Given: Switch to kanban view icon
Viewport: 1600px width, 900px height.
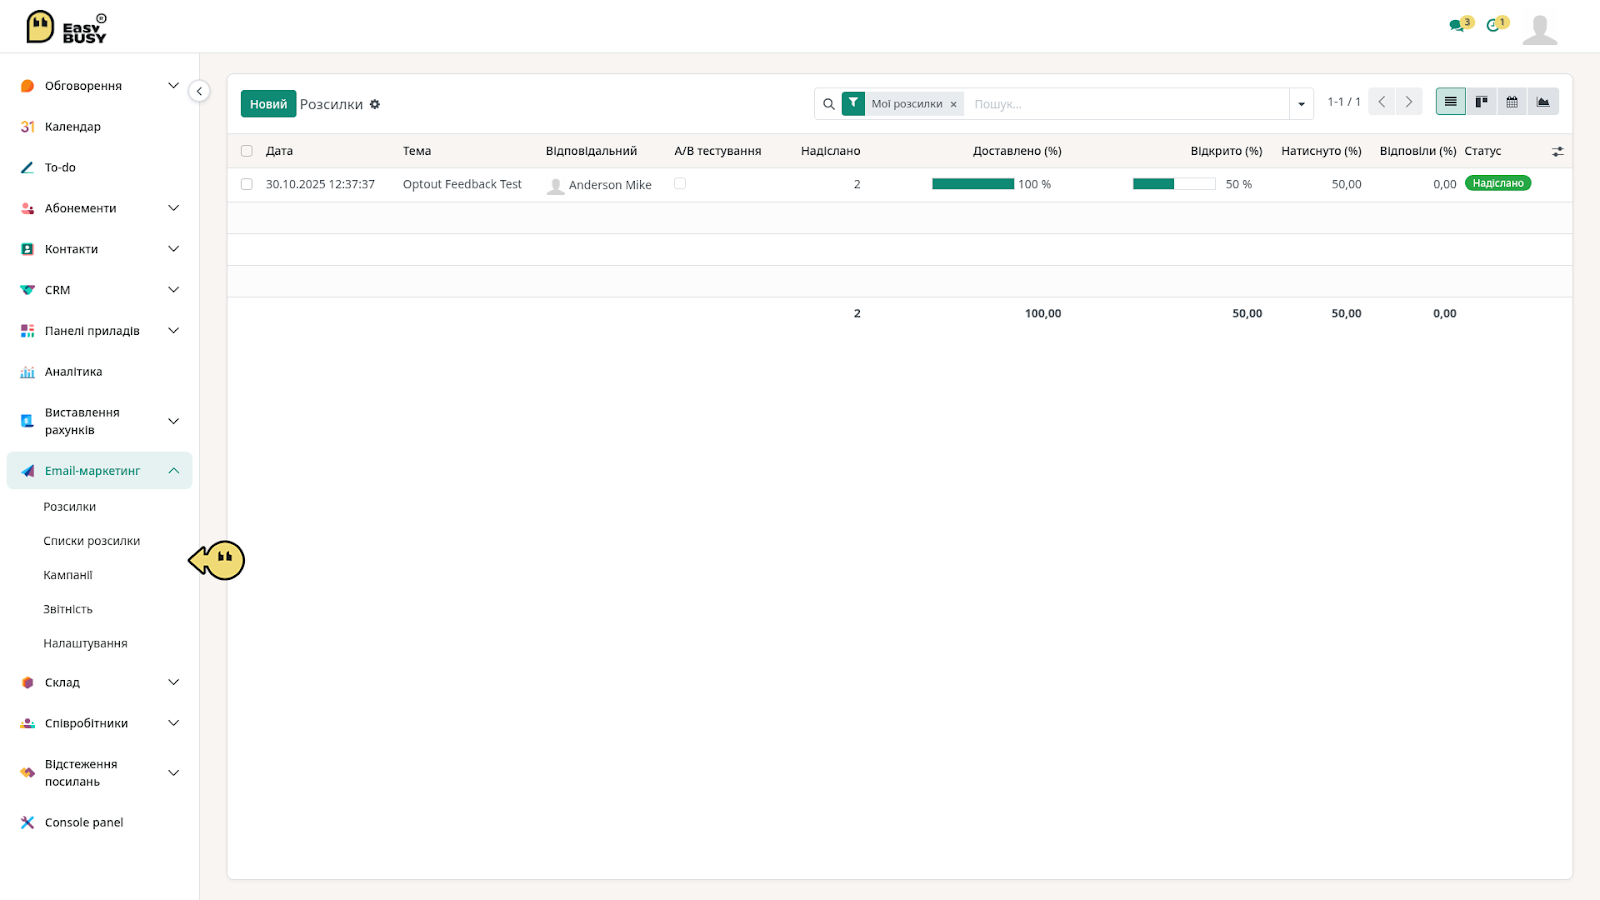Looking at the screenshot, I should 1481,102.
